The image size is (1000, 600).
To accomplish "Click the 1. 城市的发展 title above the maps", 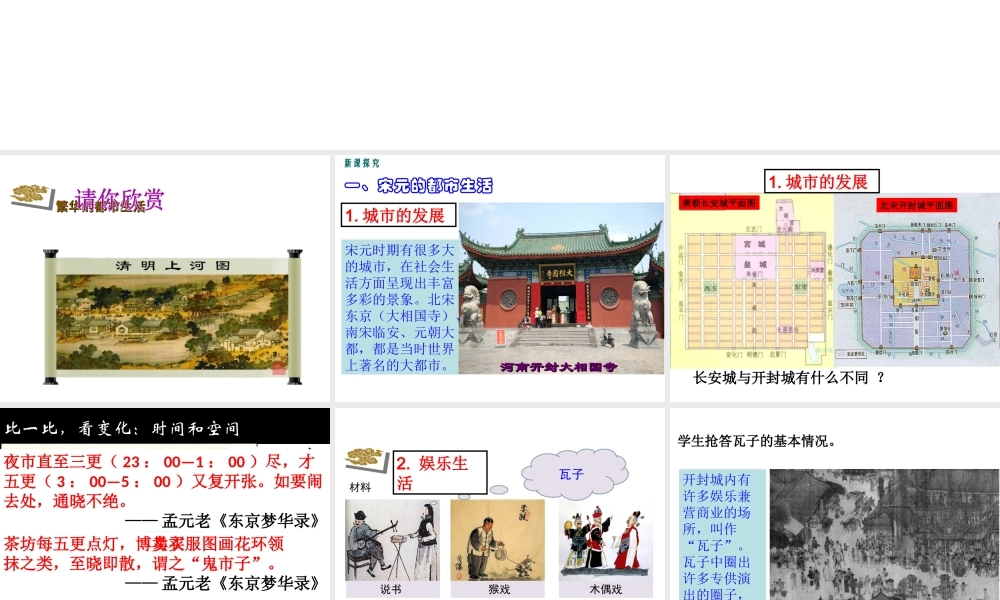I will pyautogui.click(x=821, y=182).
